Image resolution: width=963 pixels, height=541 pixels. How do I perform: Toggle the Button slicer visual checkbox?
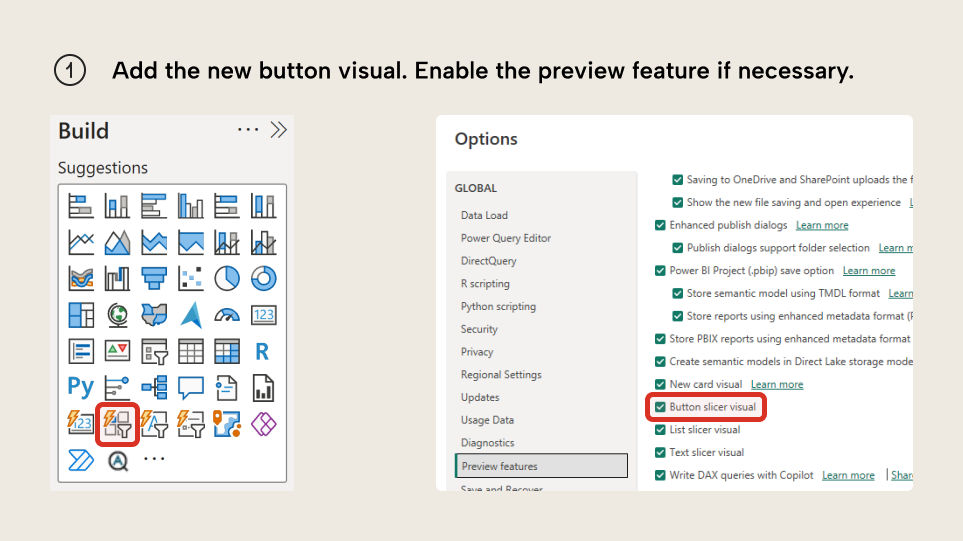pos(660,407)
